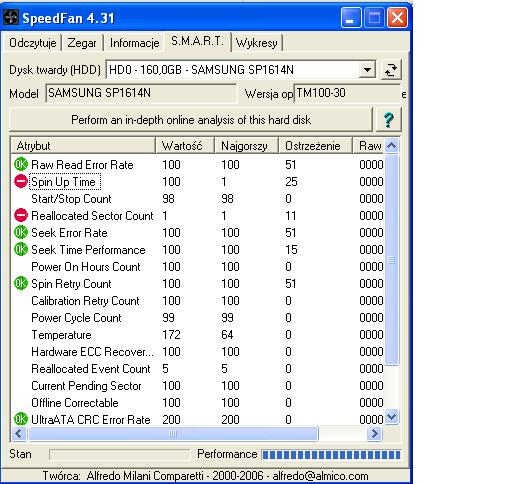Image resolution: width=512 pixels, height=484 pixels.
Task: Click the Performance progress bar
Action: (x=331, y=455)
